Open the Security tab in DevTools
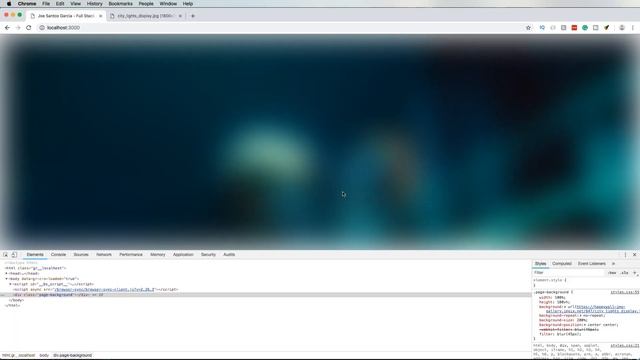 [x=208, y=254]
